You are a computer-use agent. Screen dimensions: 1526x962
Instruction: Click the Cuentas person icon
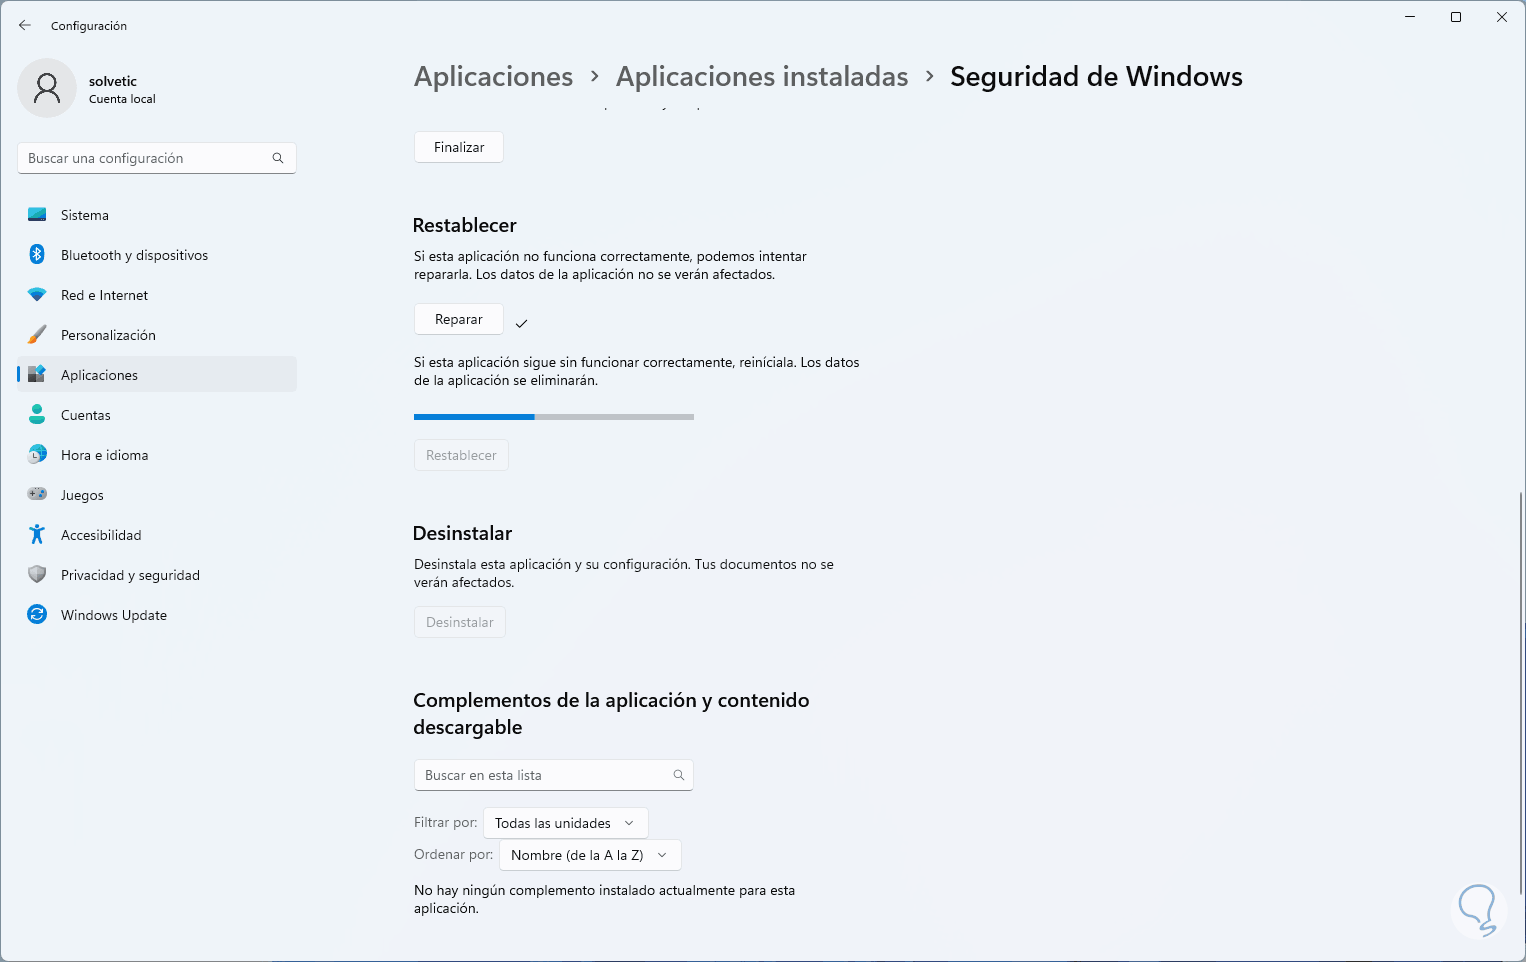[x=37, y=415]
